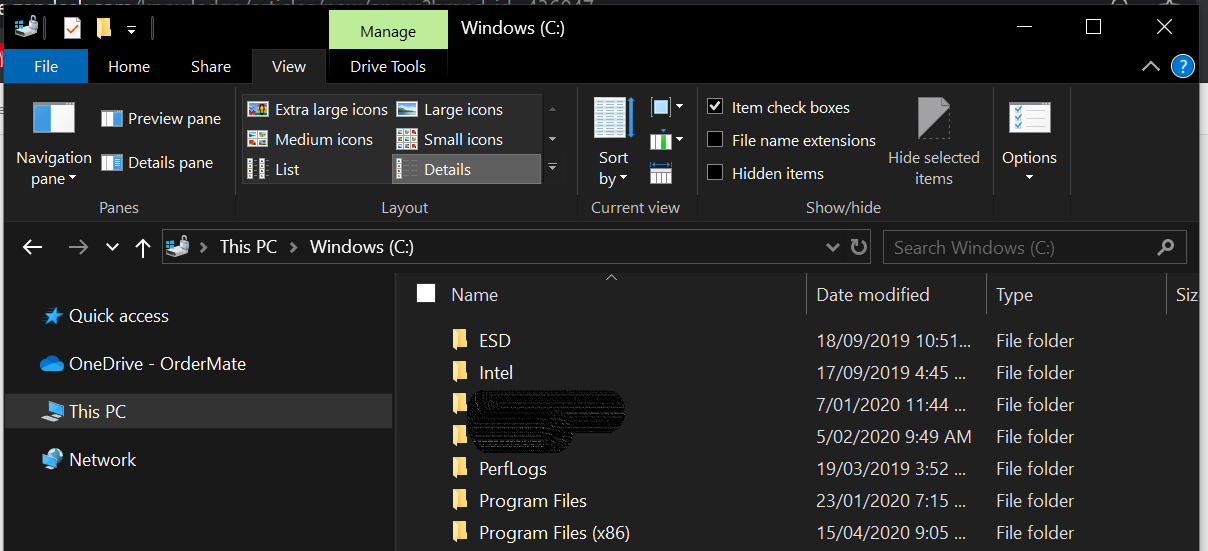
Task: Switch to the Share ribbon tab
Action: click(211, 67)
